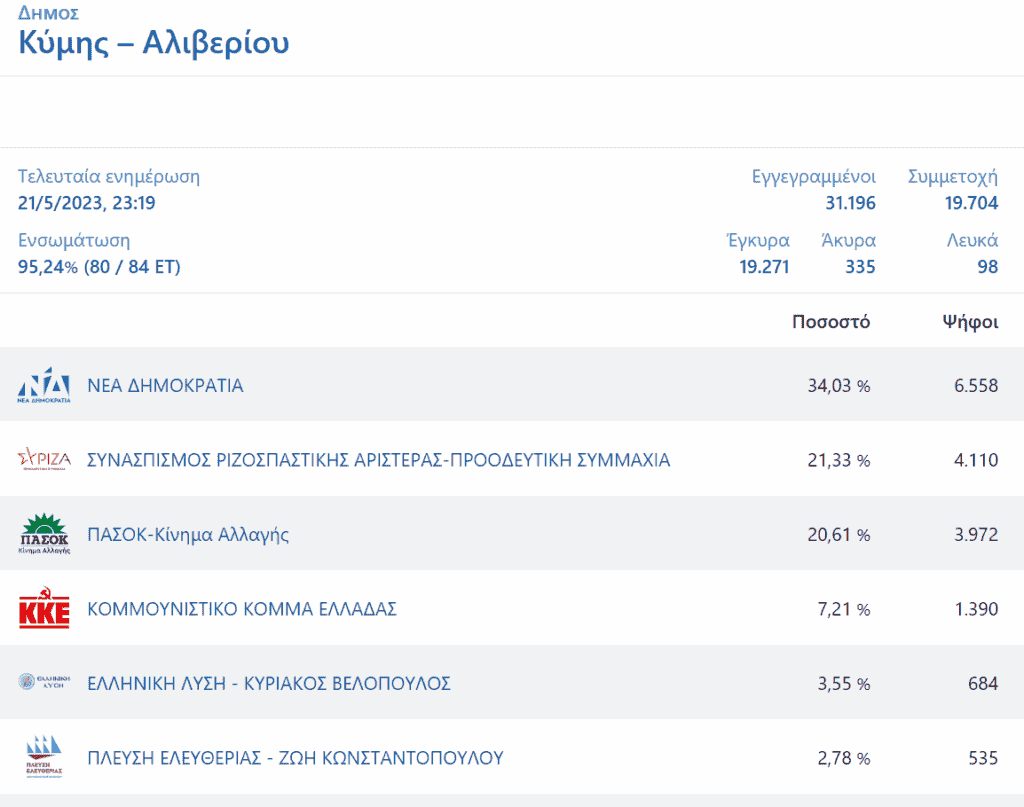Open ΚΟΜΜΟΥΝΙΣΤΙΚΟ ΚΟΜΜΑ ΕΛΛΑΔΑΣ party link
Screen dimensions: 1024x807
tap(242, 609)
